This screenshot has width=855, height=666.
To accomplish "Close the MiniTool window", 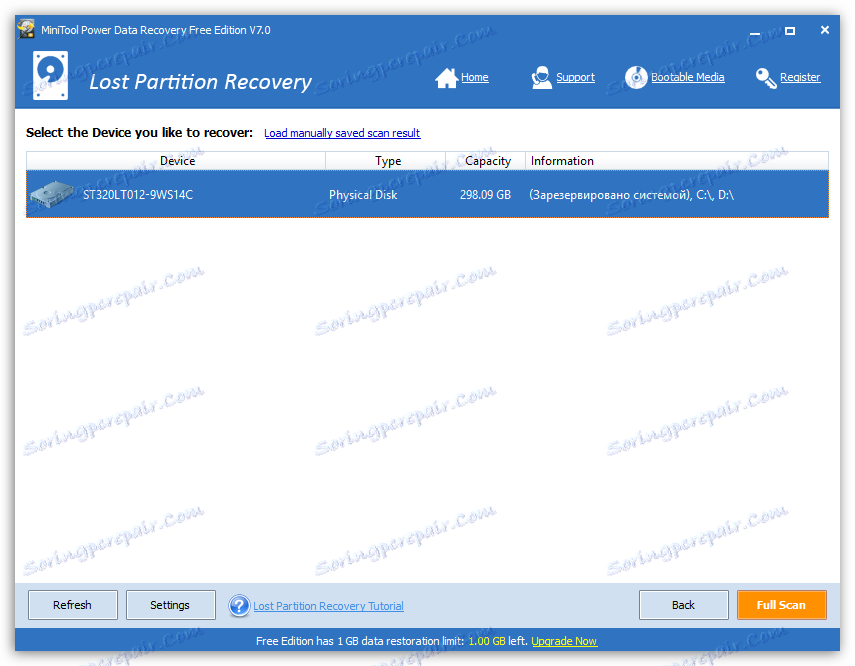I will 824,30.
